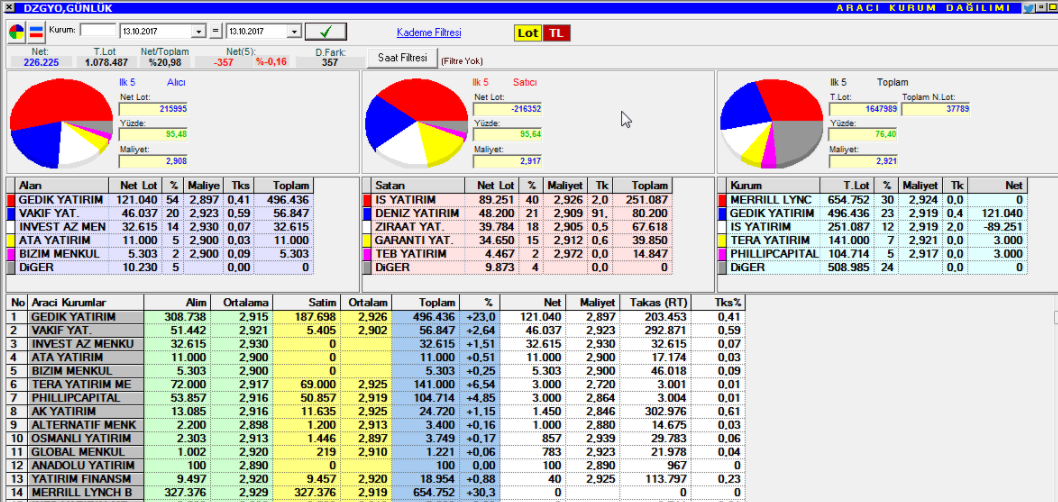The width and height of the screenshot is (1058, 502).
Task: Click the red swatch beside GEDIK YATIRIM buyer
Action: [x=10, y=200]
